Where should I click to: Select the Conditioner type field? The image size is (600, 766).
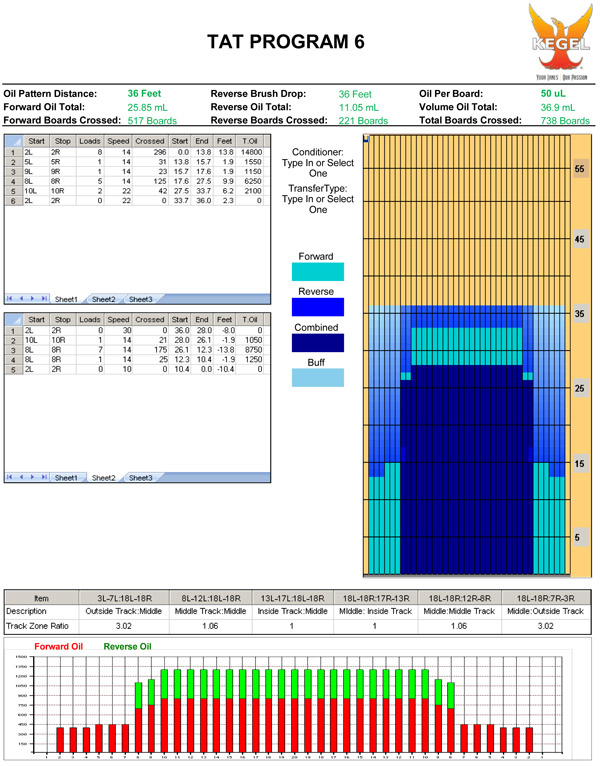[317, 160]
